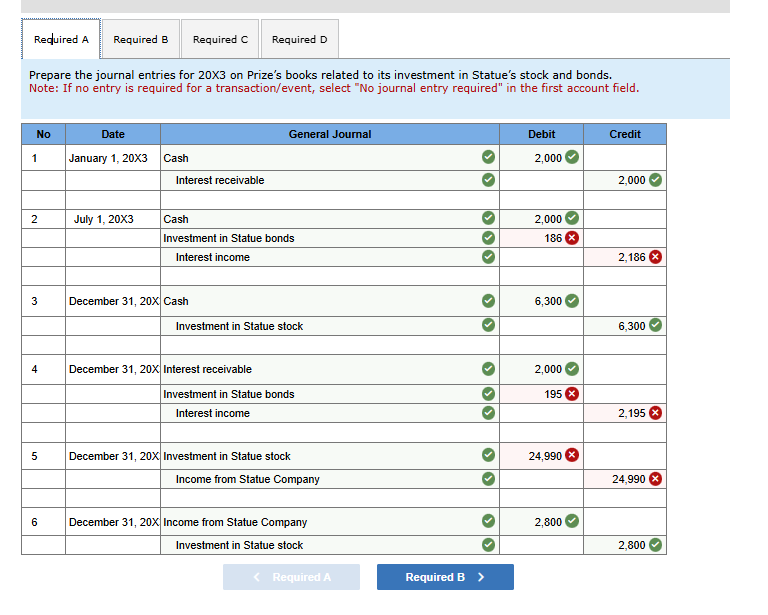The width and height of the screenshot is (768, 615).
Task: Click the Credit column header
Action: (x=625, y=134)
